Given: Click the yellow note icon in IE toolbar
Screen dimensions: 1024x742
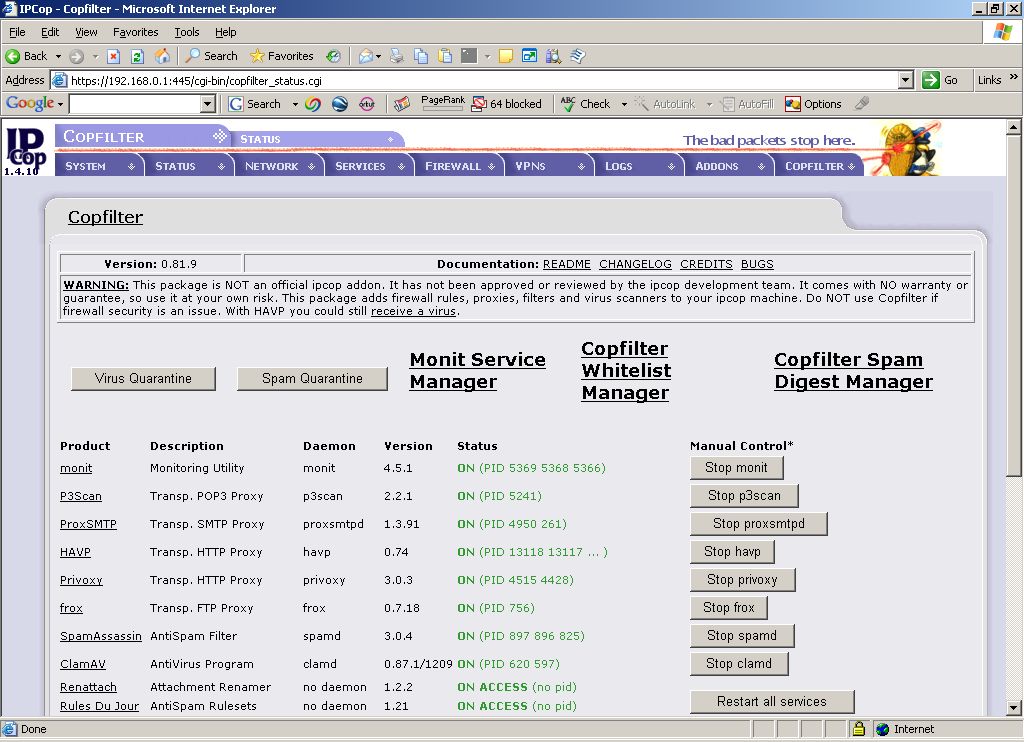Looking at the screenshot, I should (x=505, y=56).
